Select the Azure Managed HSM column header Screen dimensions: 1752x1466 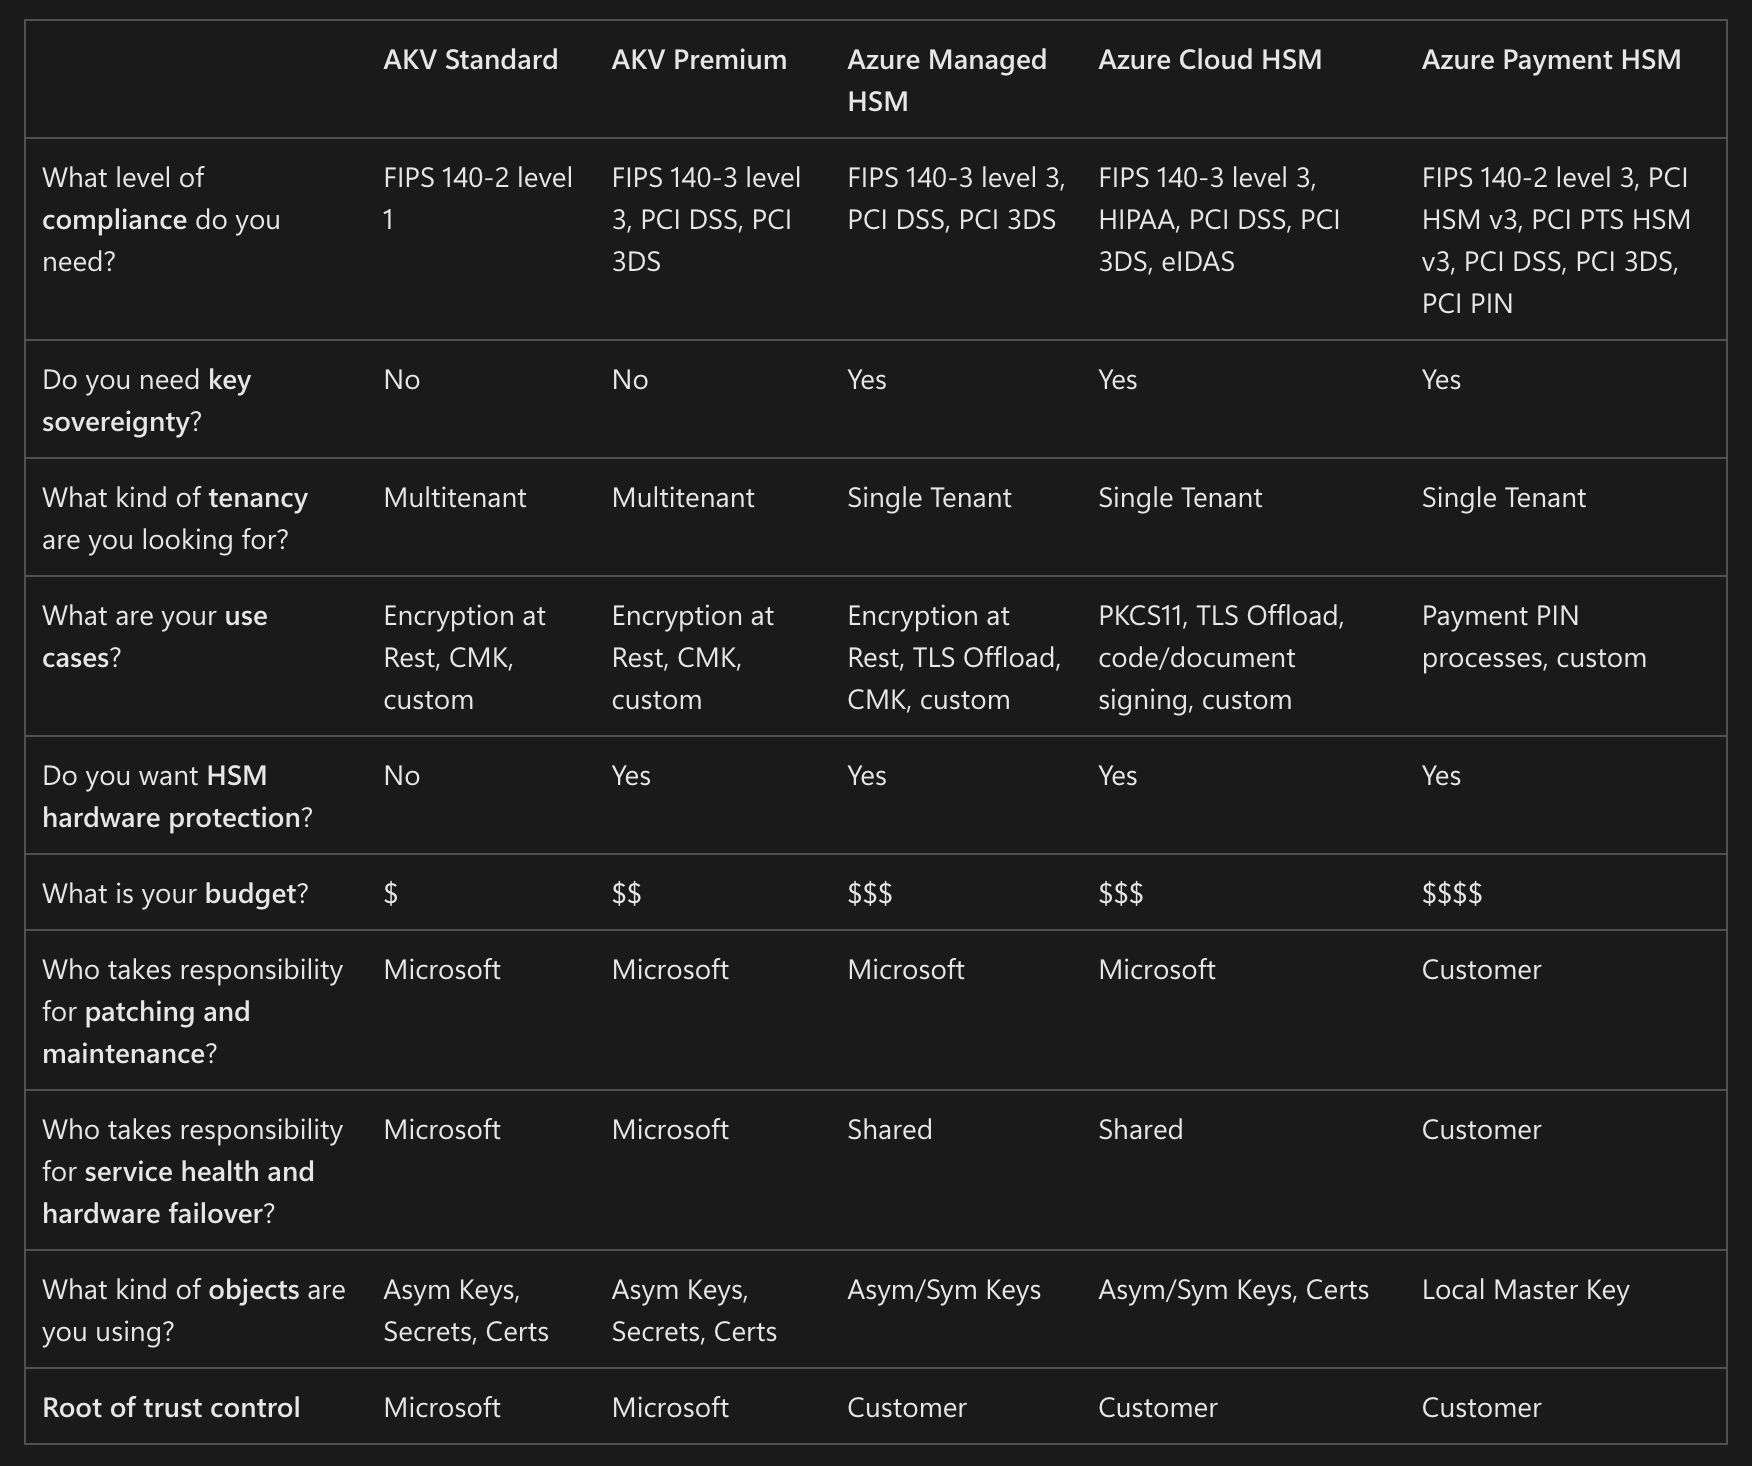tap(946, 80)
